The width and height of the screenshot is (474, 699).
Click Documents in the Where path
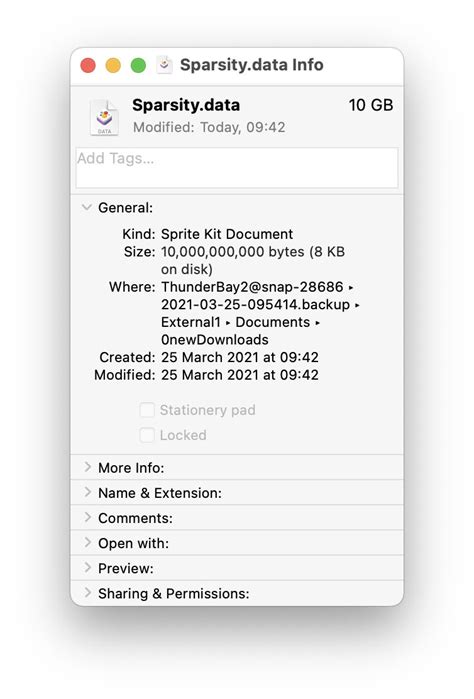point(273,322)
